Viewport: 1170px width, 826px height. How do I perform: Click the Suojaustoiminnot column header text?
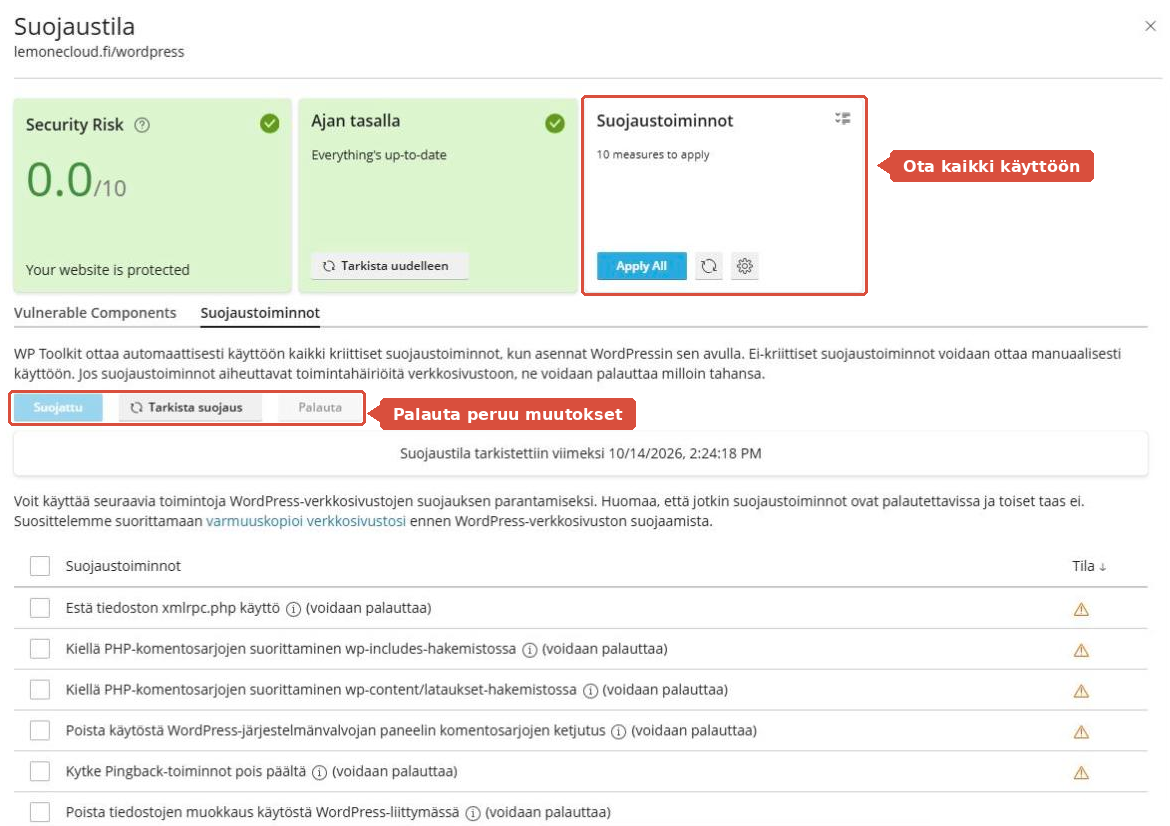coord(123,566)
